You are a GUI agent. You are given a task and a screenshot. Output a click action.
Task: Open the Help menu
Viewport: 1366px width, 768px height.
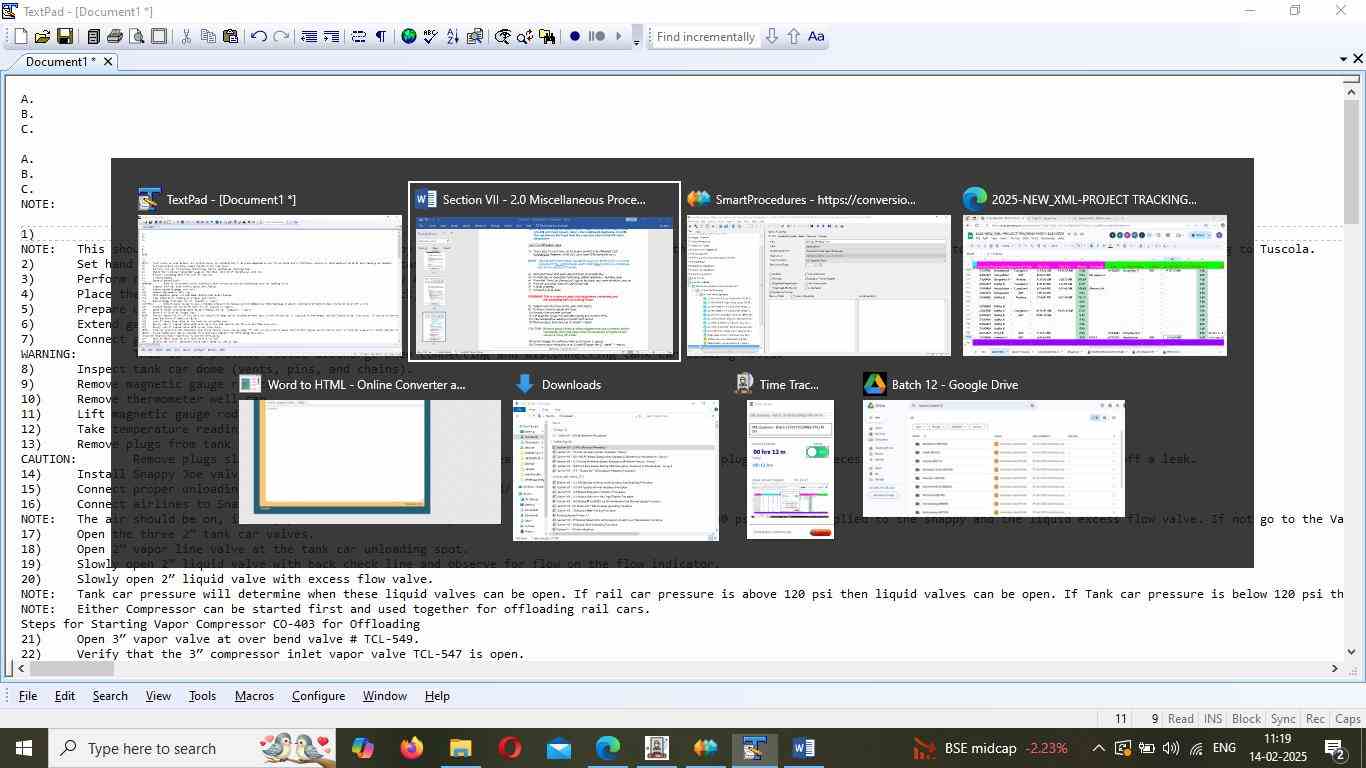(x=437, y=696)
